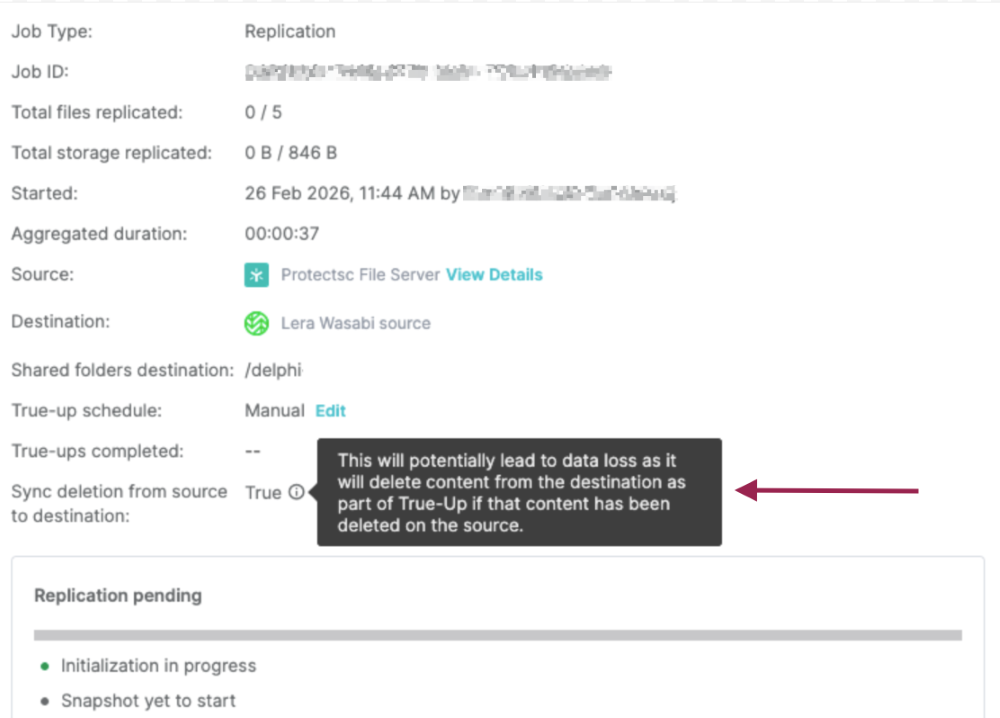Click the green Wasabi destination icon

point(257,323)
